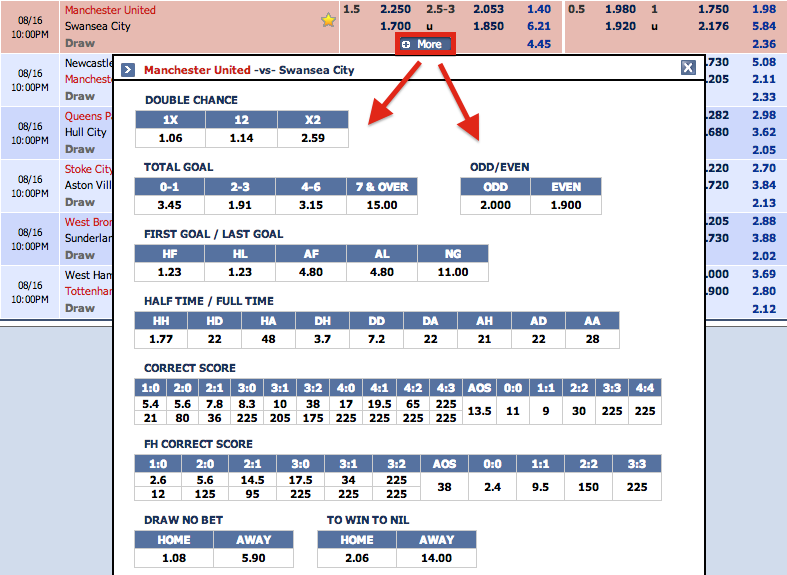The height and width of the screenshot is (575, 787).
Task: Pick Draw No Bet AWAY odds 5.90
Action: 253,558
